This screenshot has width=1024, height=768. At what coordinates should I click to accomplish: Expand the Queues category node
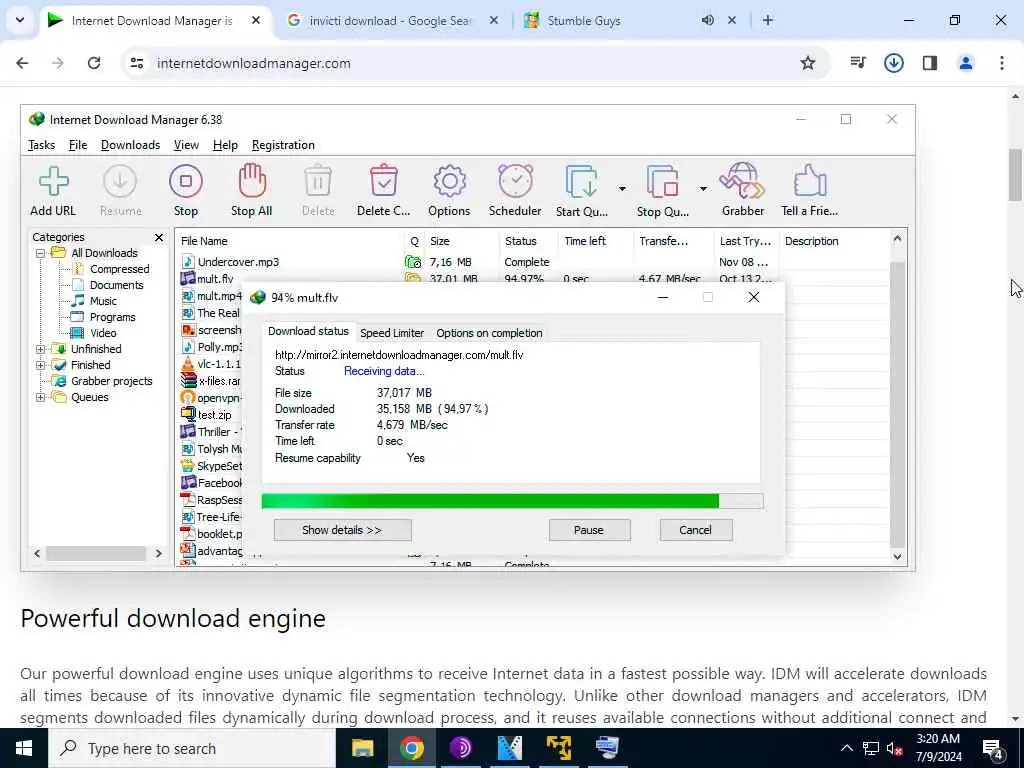pos(40,397)
